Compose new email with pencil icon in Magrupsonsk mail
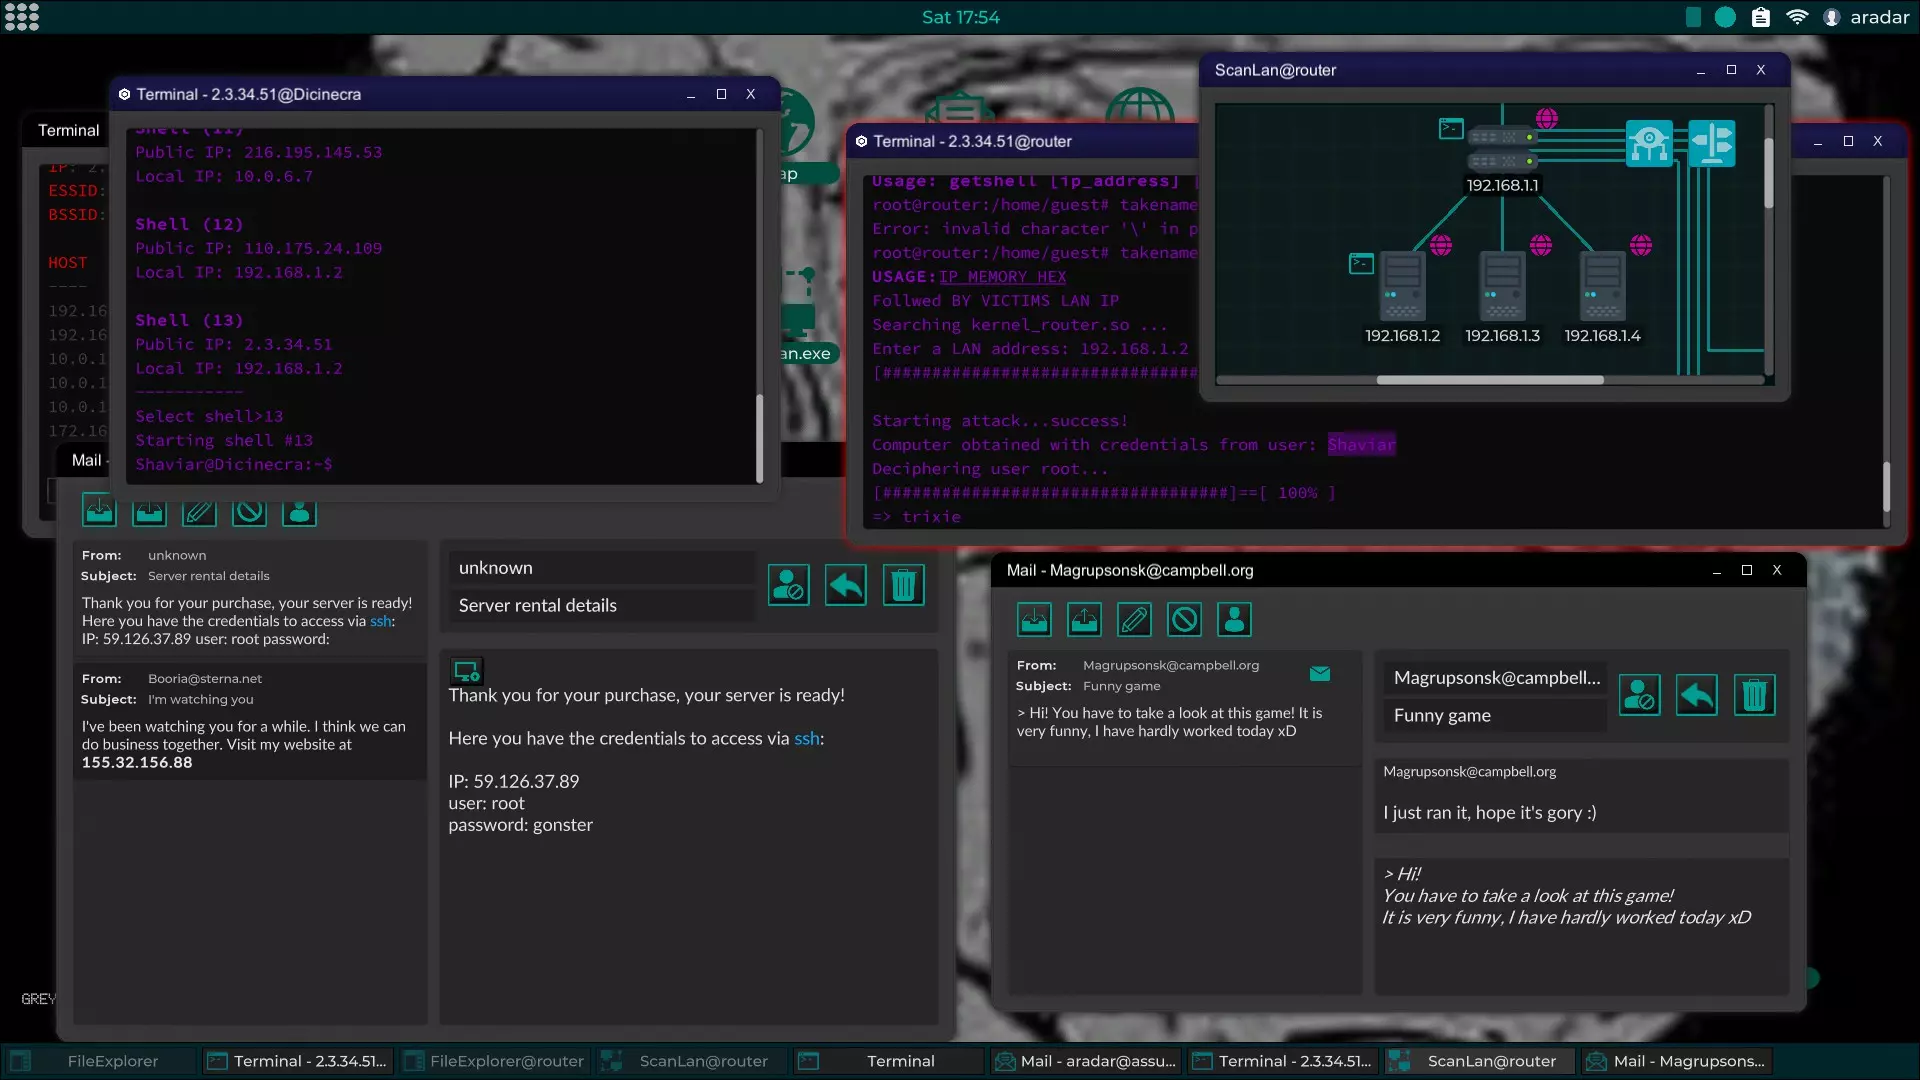 pyautogui.click(x=1134, y=620)
